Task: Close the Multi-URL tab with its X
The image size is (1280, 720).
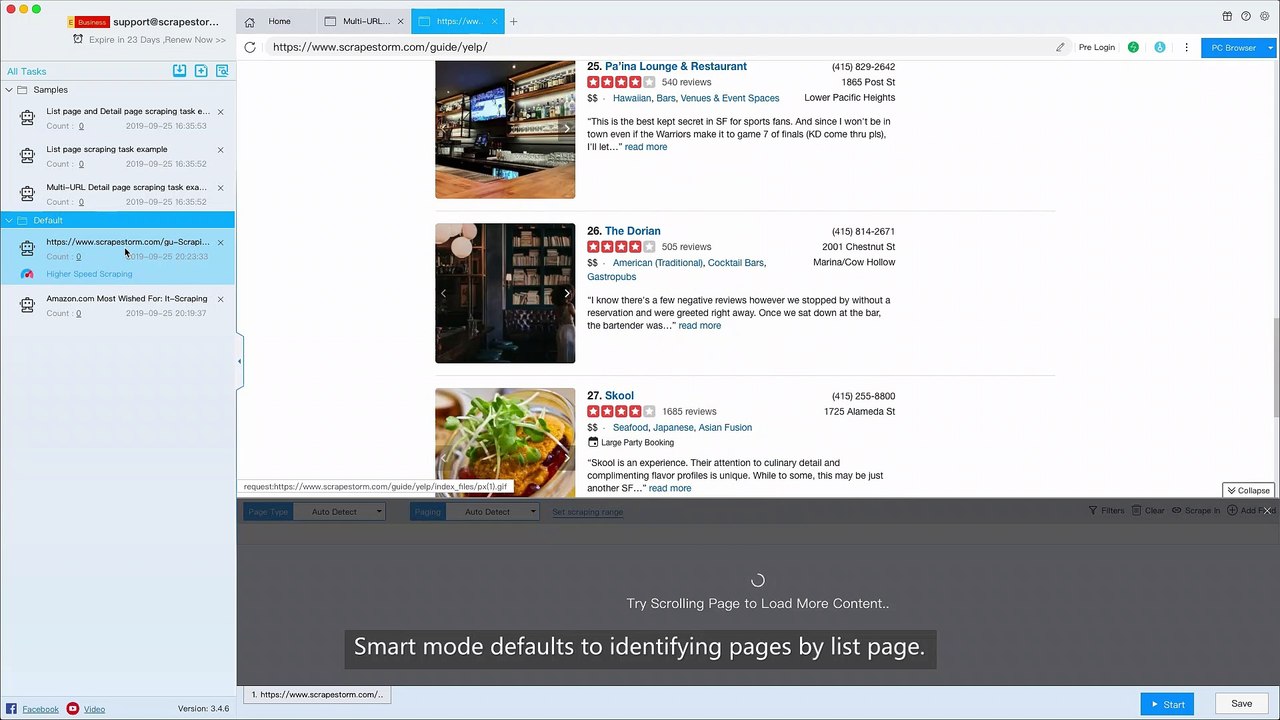Action: 401,21
